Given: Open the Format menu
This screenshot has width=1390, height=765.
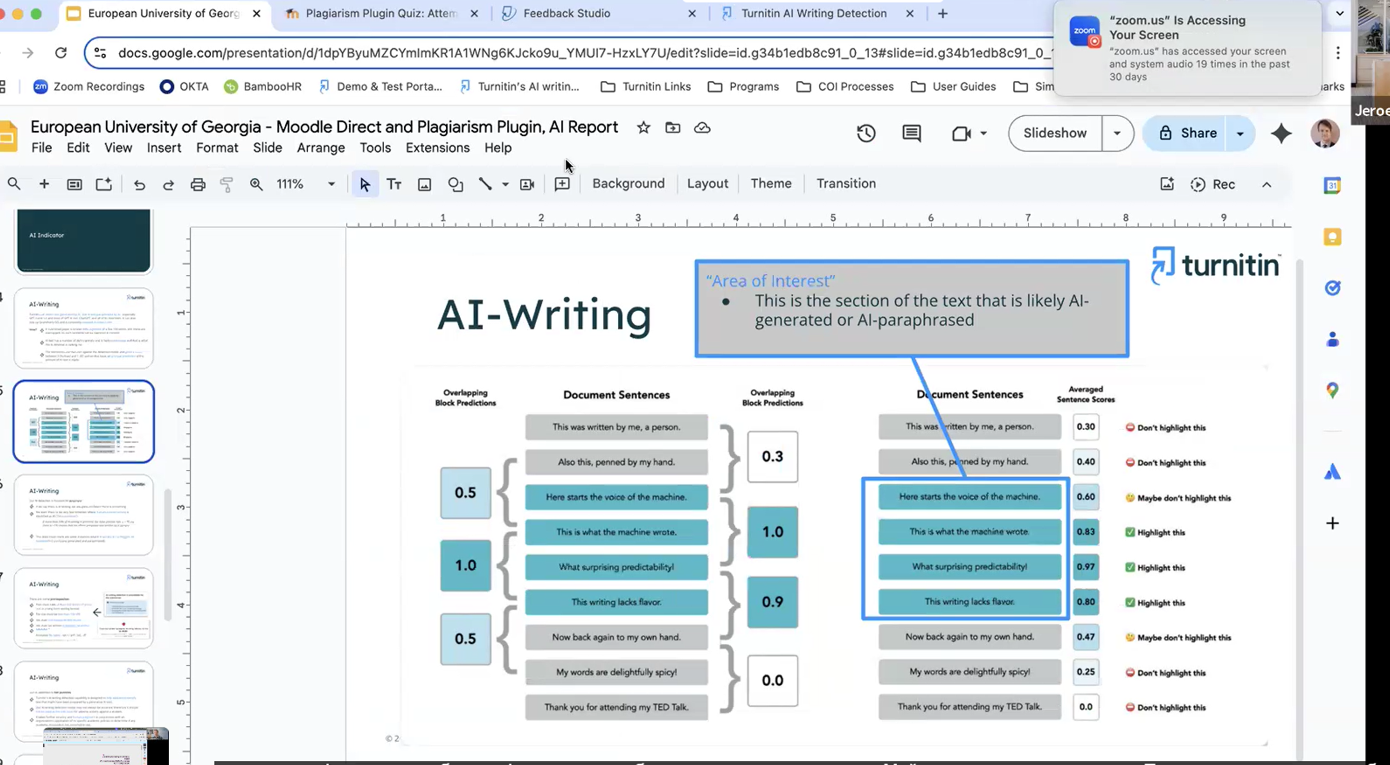Looking at the screenshot, I should click(217, 148).
